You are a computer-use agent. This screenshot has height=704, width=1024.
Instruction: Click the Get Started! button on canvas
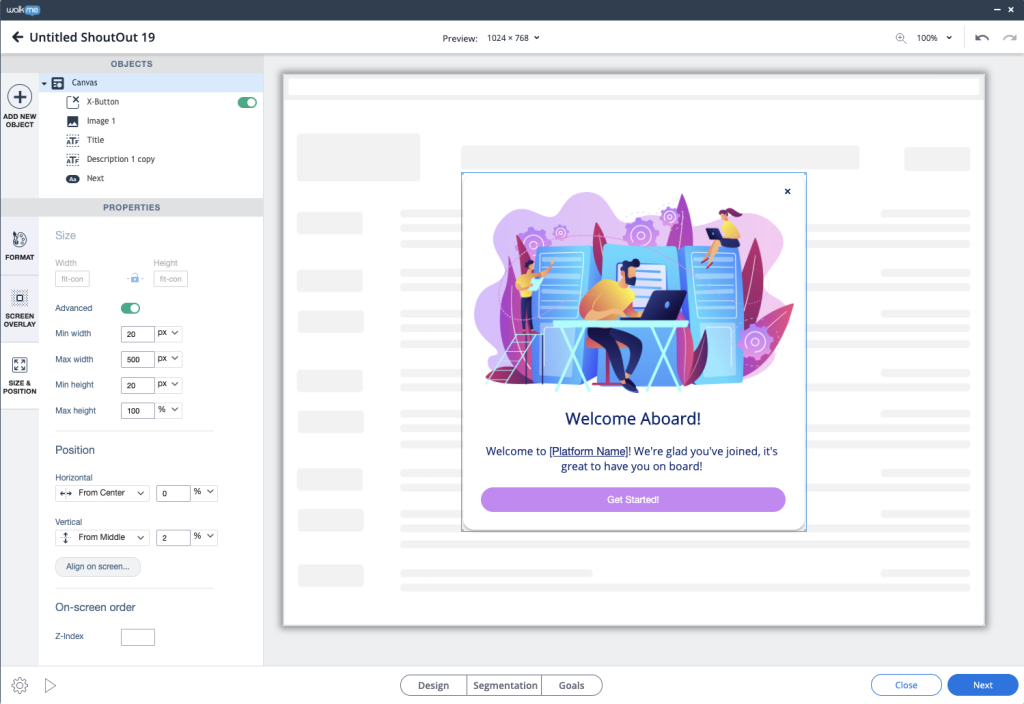pos(633,499)
